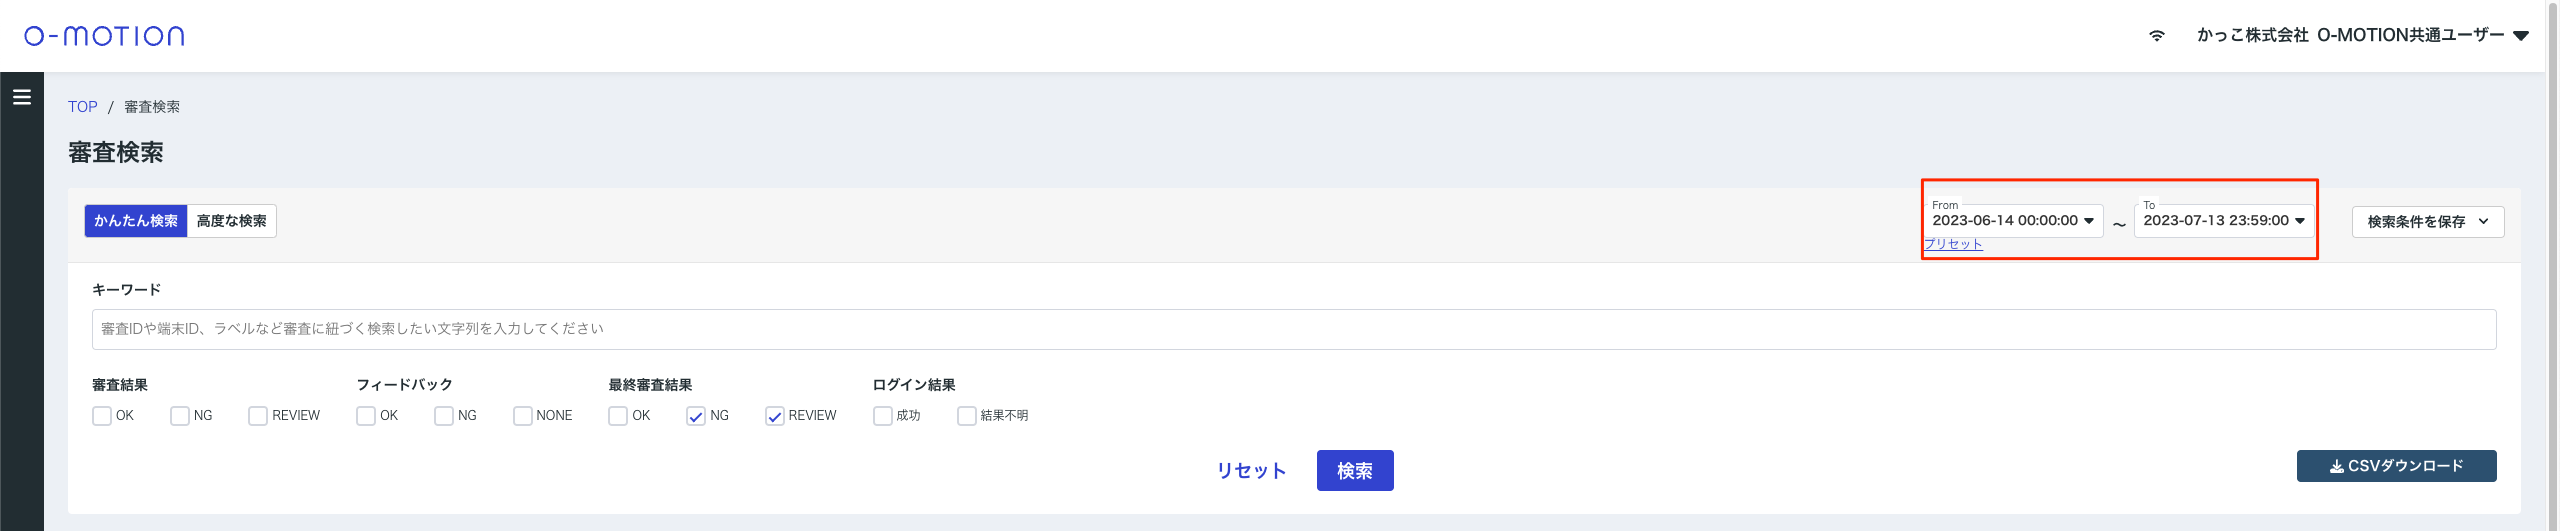Viewport: 2560px width, 531px height.
Task: Click the リセット link
Action: [1251, 471]
